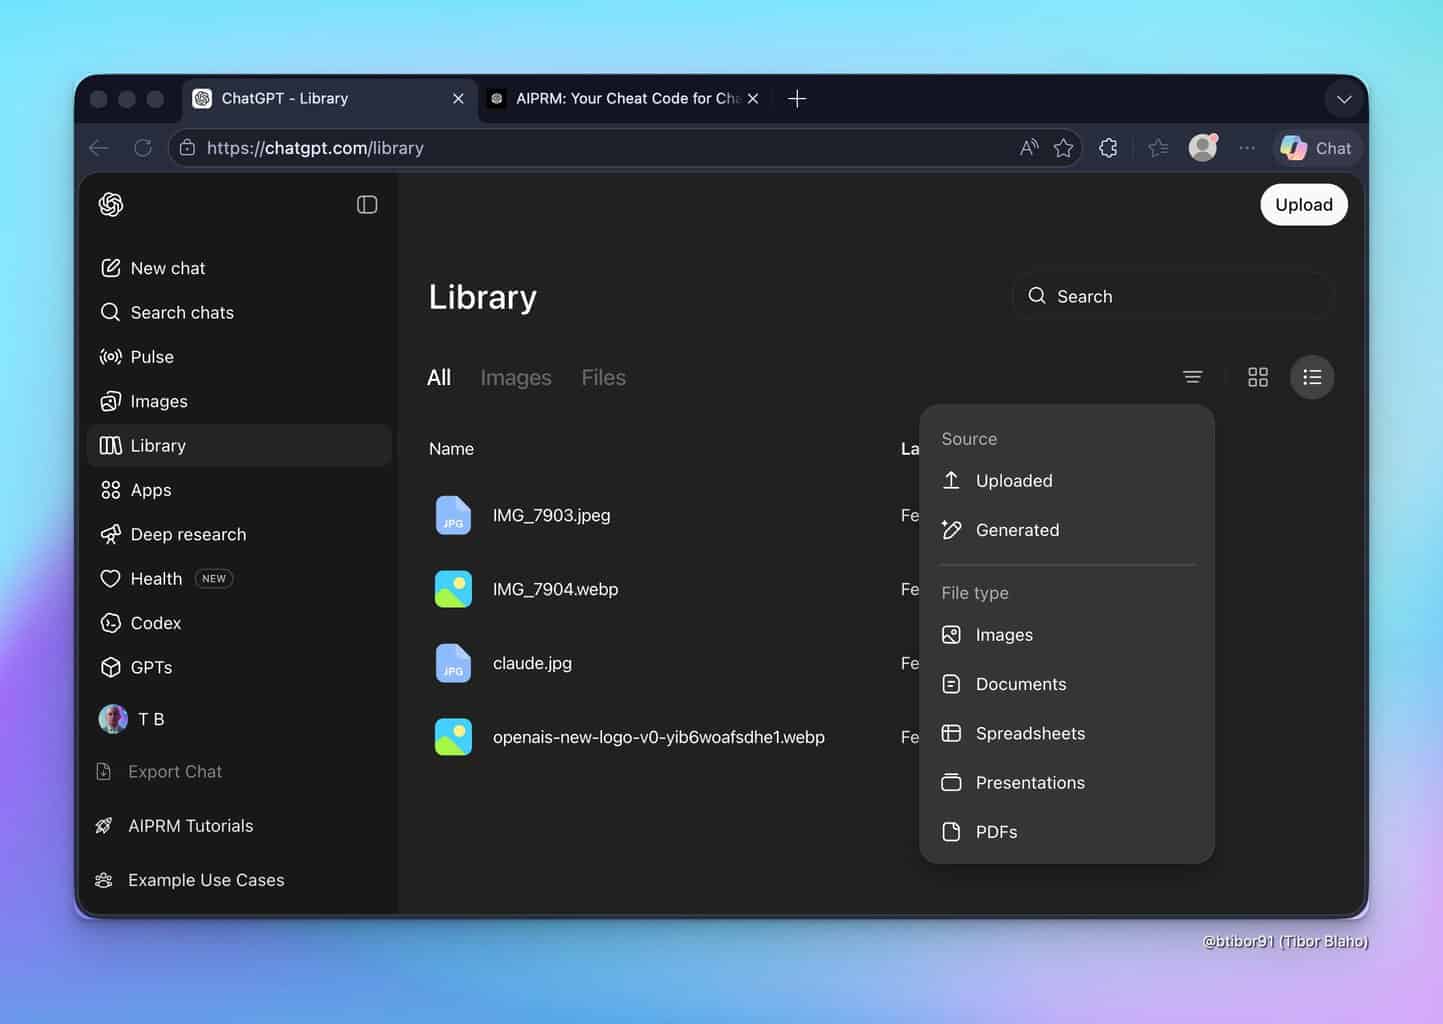Click the Upload button

1303,204
